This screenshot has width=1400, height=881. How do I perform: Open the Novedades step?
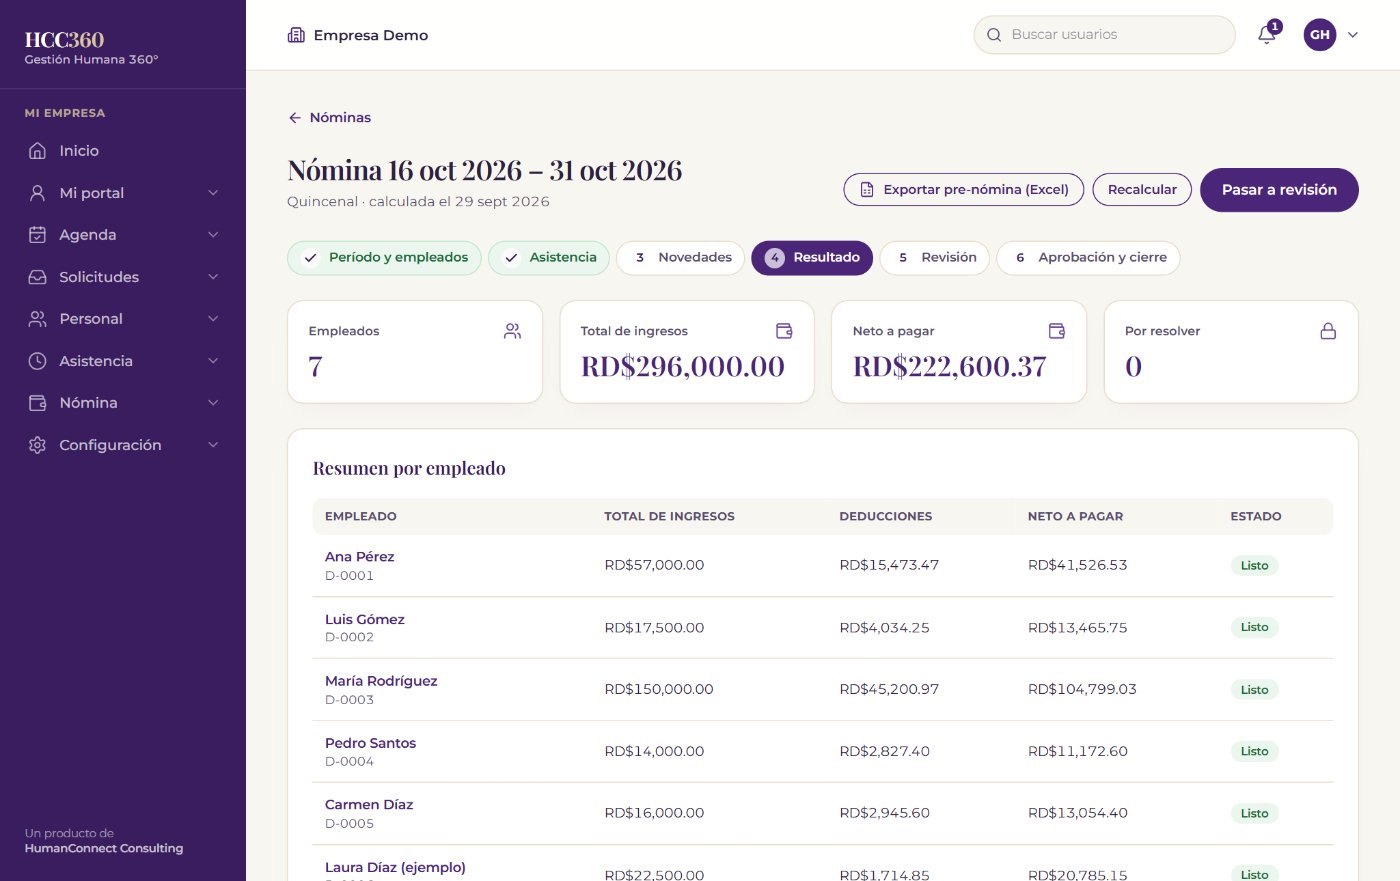tap(680, 258)
